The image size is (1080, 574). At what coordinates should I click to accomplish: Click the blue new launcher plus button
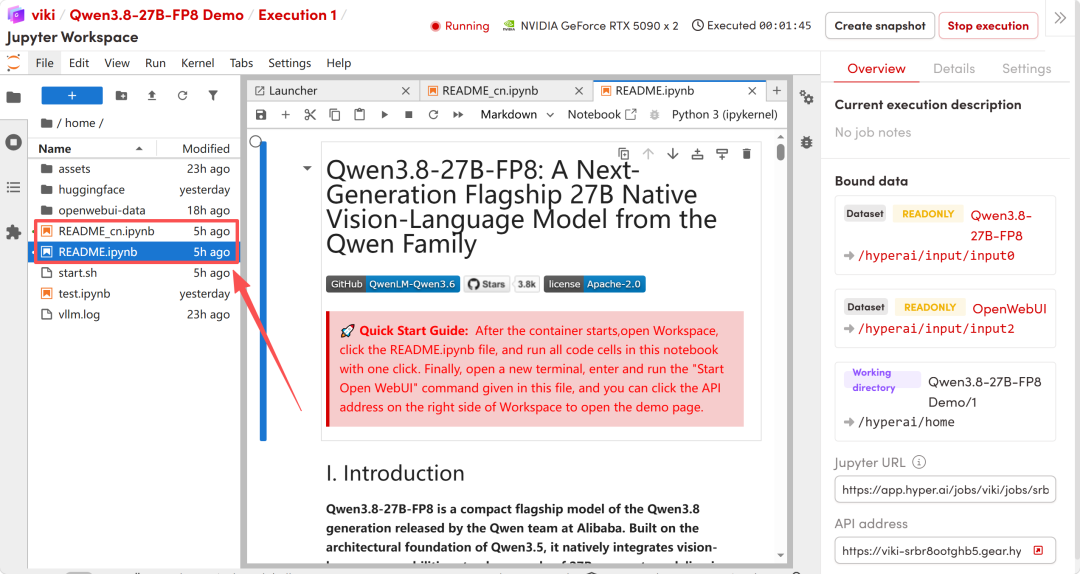(72, 95)
